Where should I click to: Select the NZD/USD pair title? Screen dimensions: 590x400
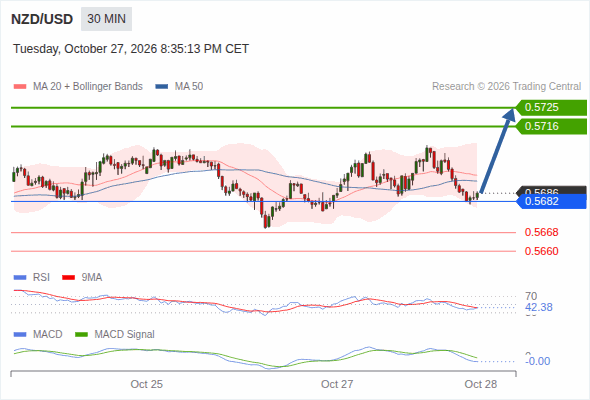42,19
